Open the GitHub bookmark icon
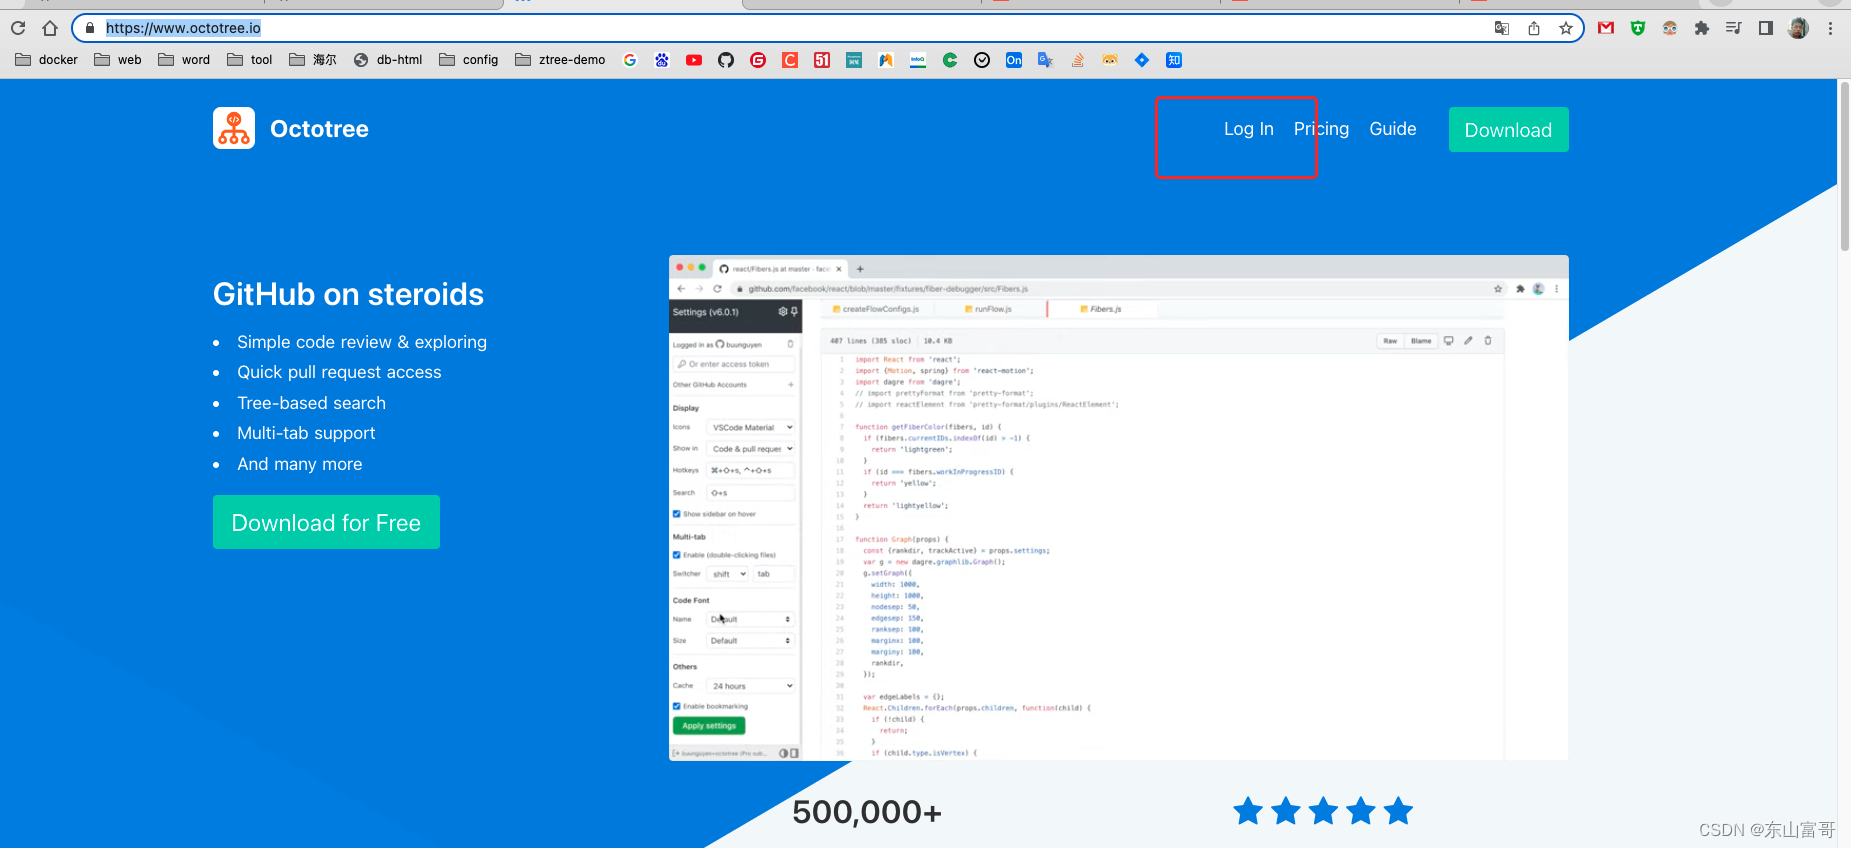The image size is (1851, 848). coord(726,60)
